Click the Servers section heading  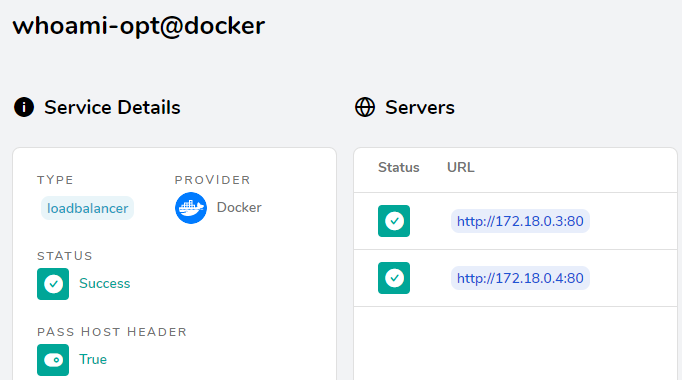point(420,107)
